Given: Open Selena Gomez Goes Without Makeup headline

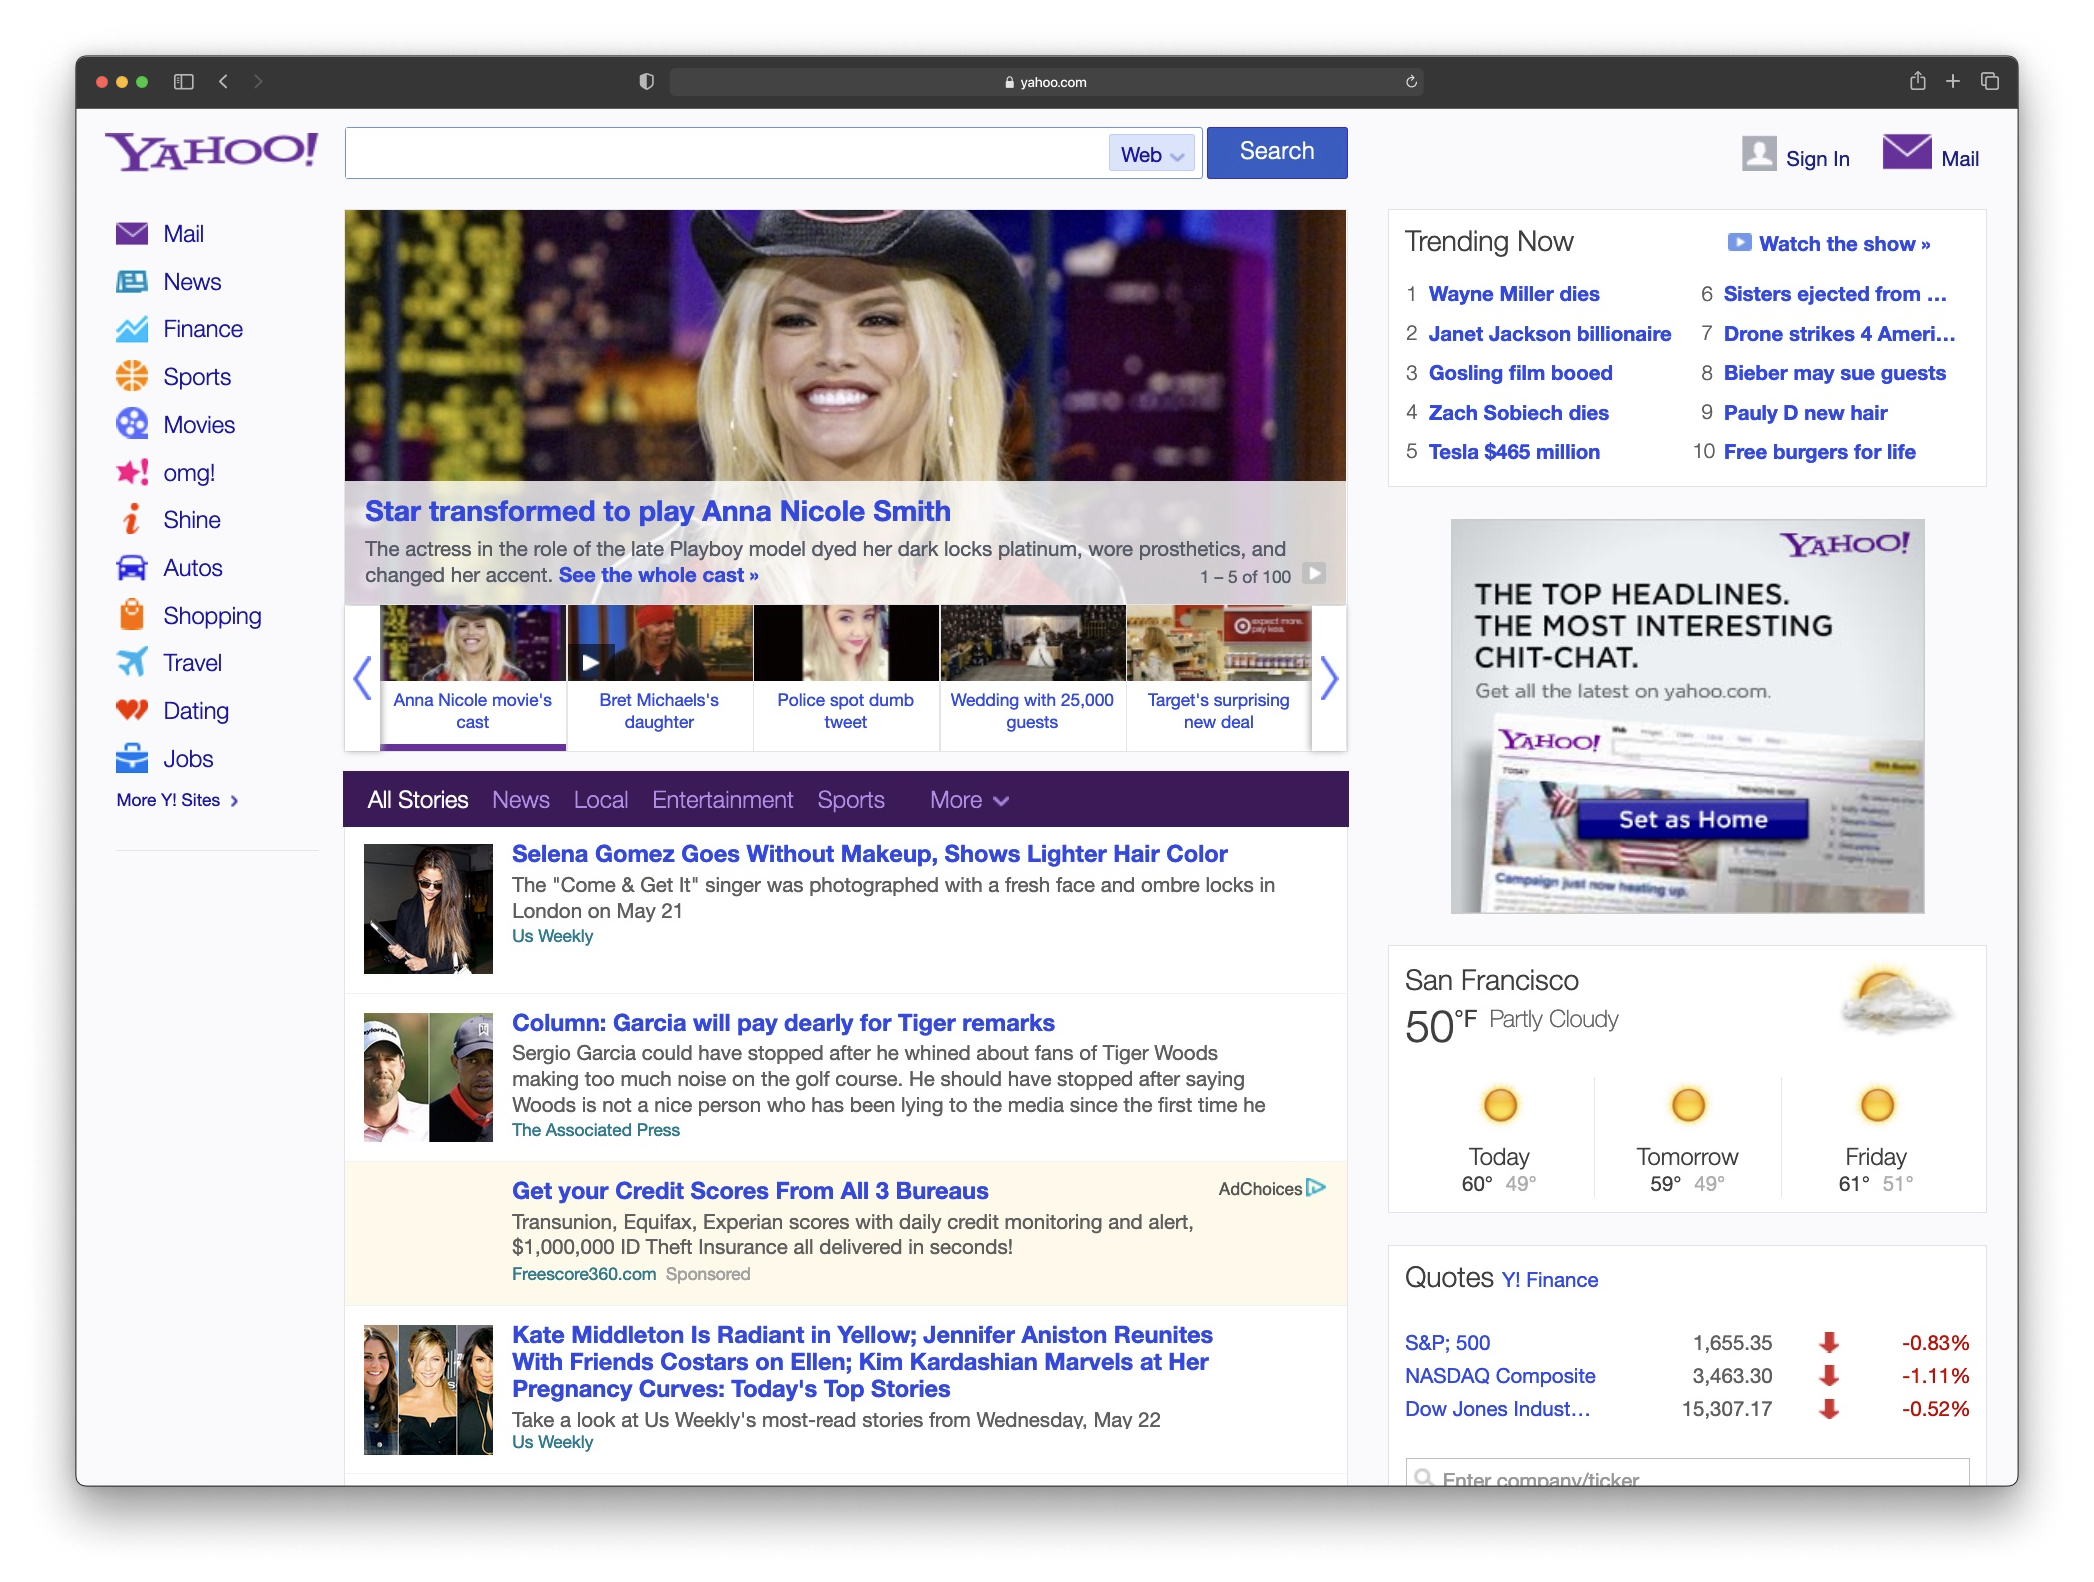Looking at the screenshot, I should [x=869, y=854].
